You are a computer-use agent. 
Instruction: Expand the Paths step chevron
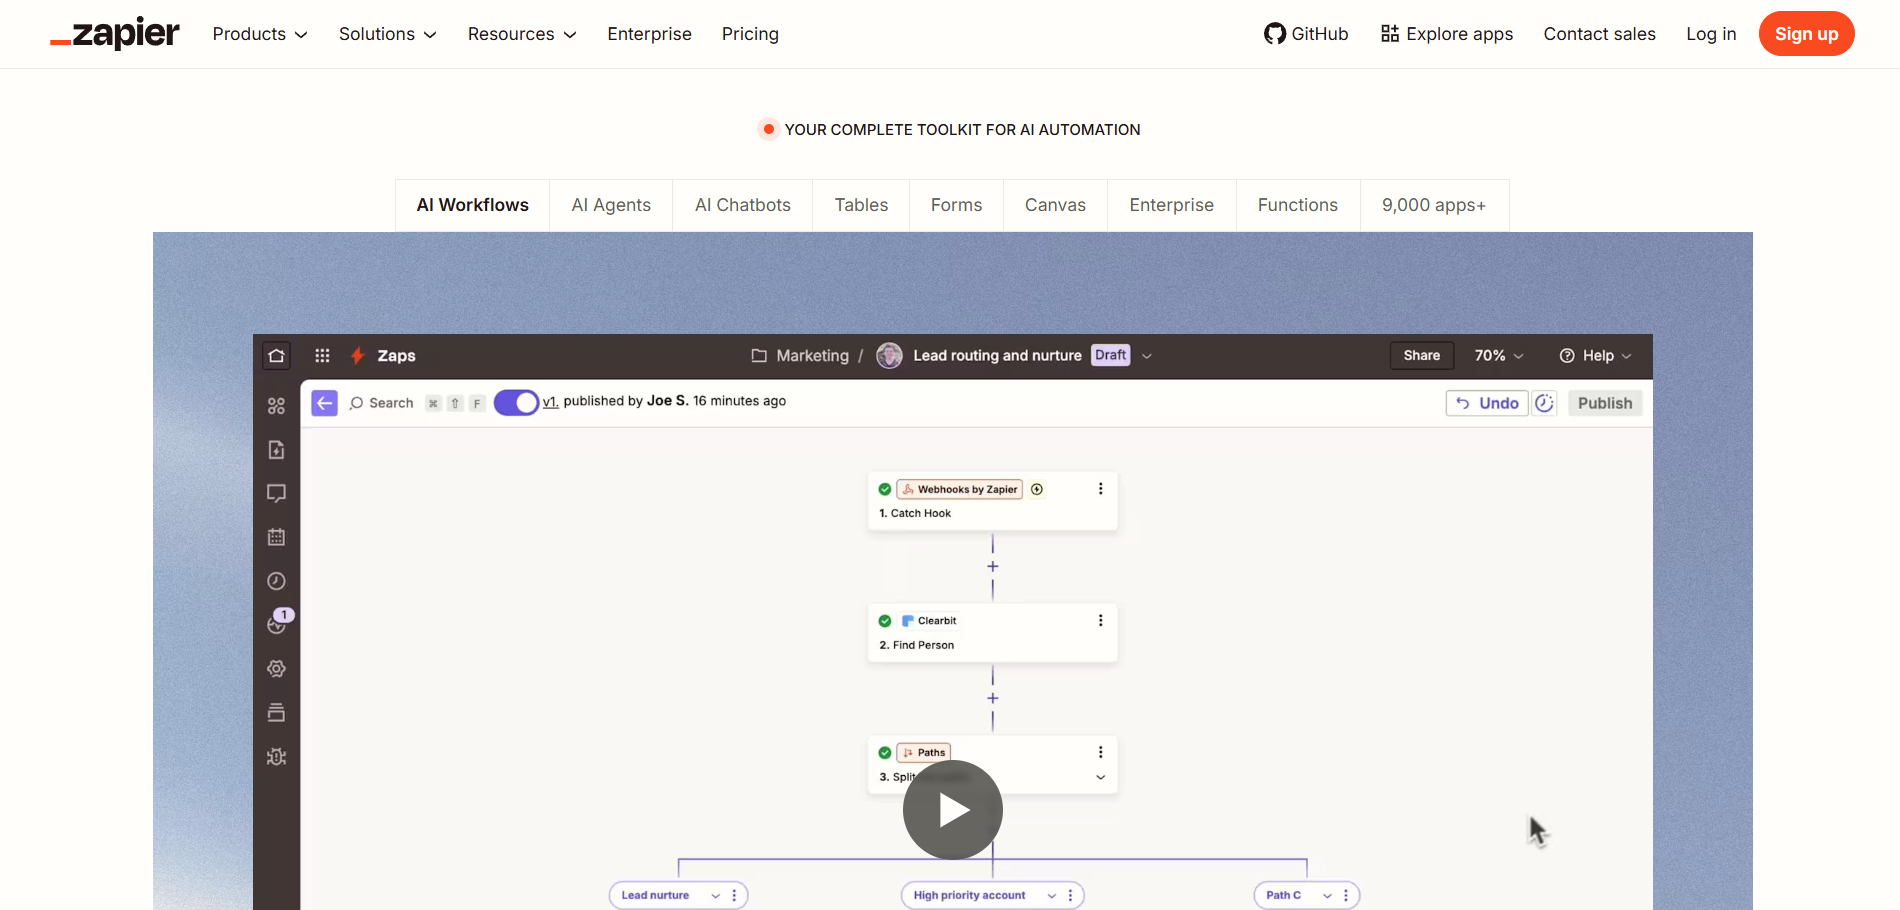click(x=1101, y=777)
